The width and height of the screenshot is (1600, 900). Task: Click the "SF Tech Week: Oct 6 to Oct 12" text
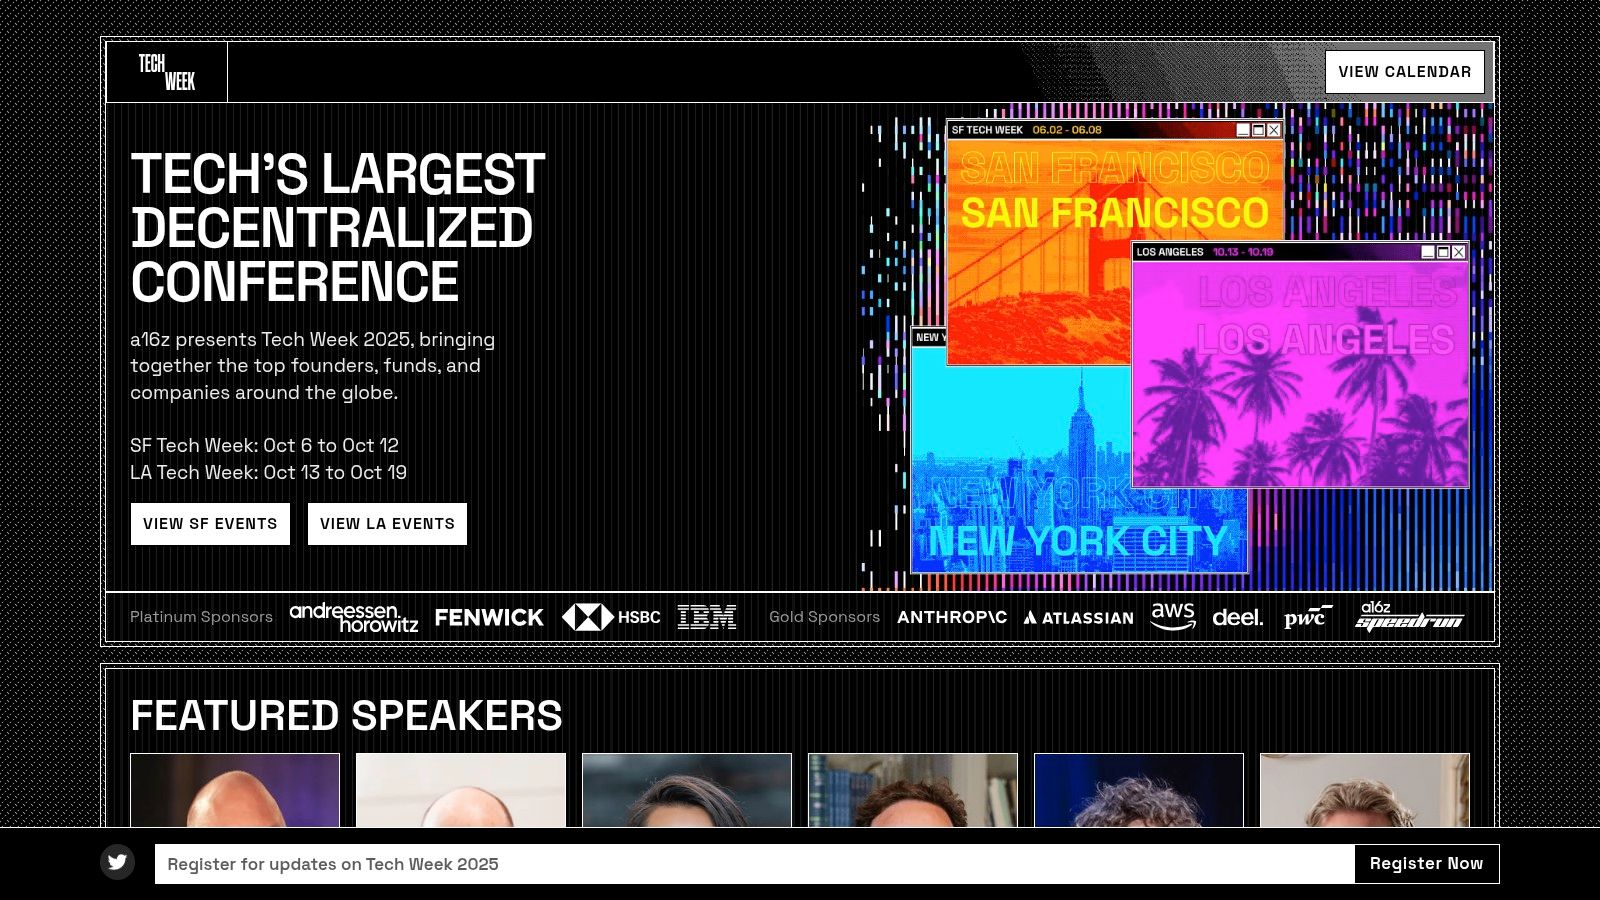pos(265,445)
